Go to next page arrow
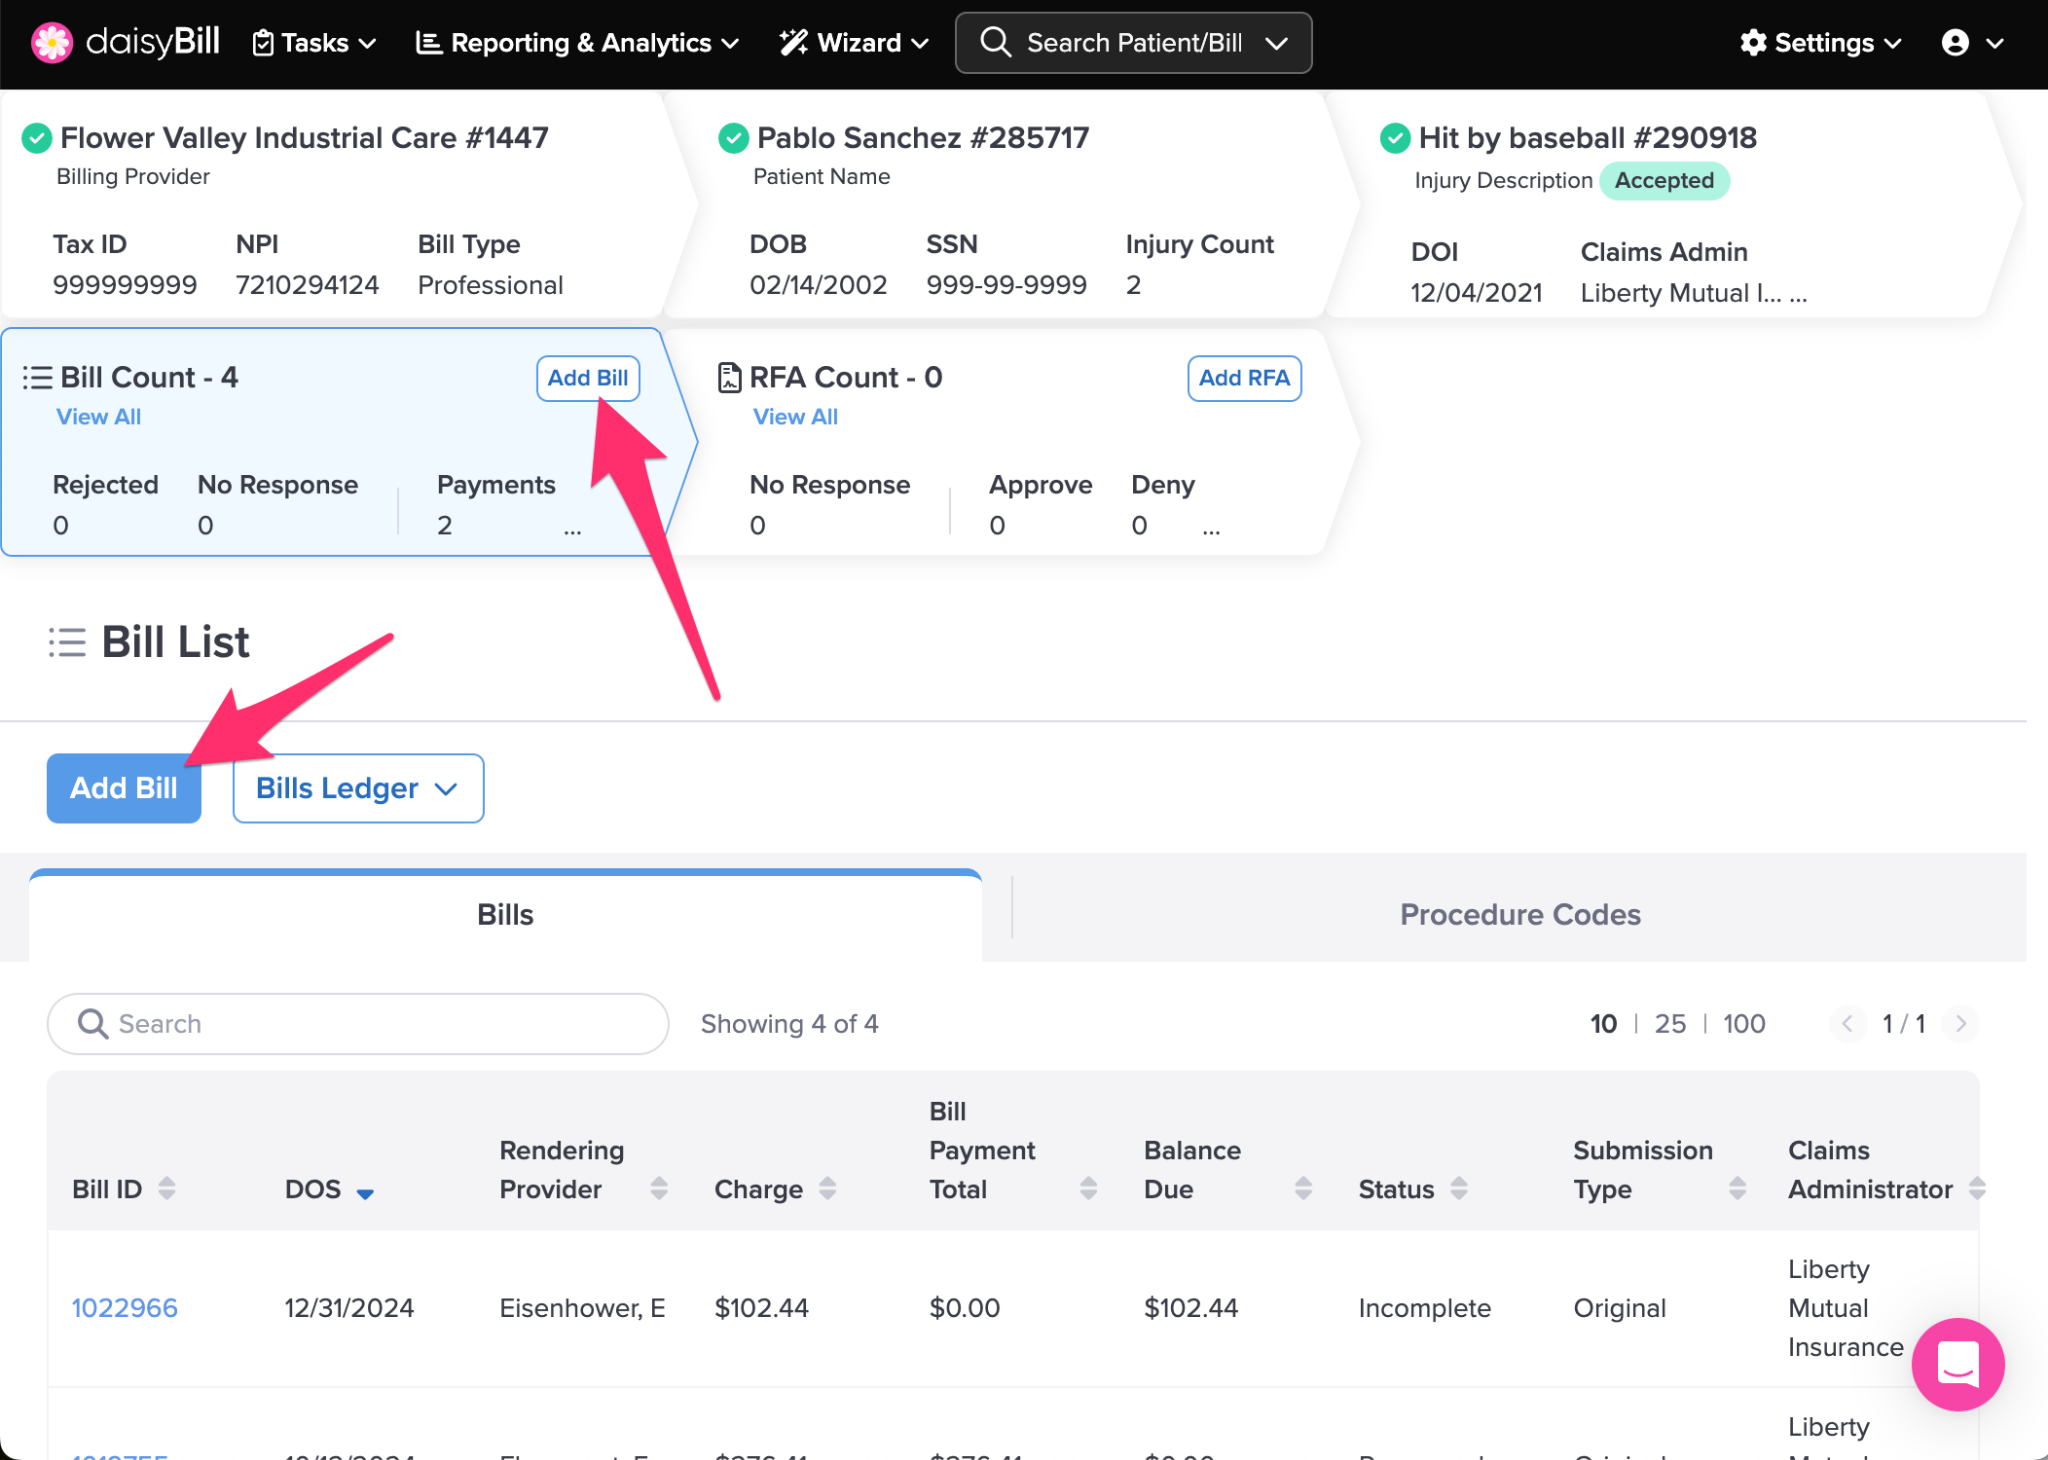This screenshot has width=2048, height=1460. [1960, 1023]
